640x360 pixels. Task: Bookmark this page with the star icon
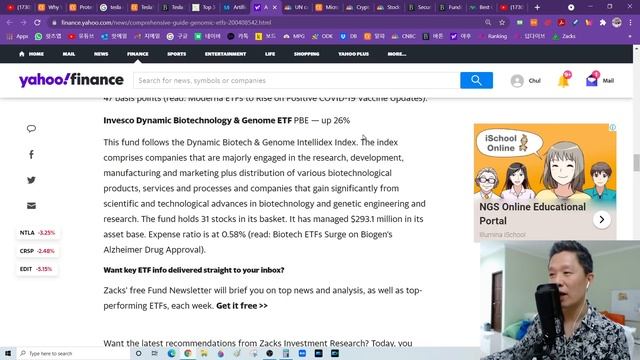click(502, 22)
